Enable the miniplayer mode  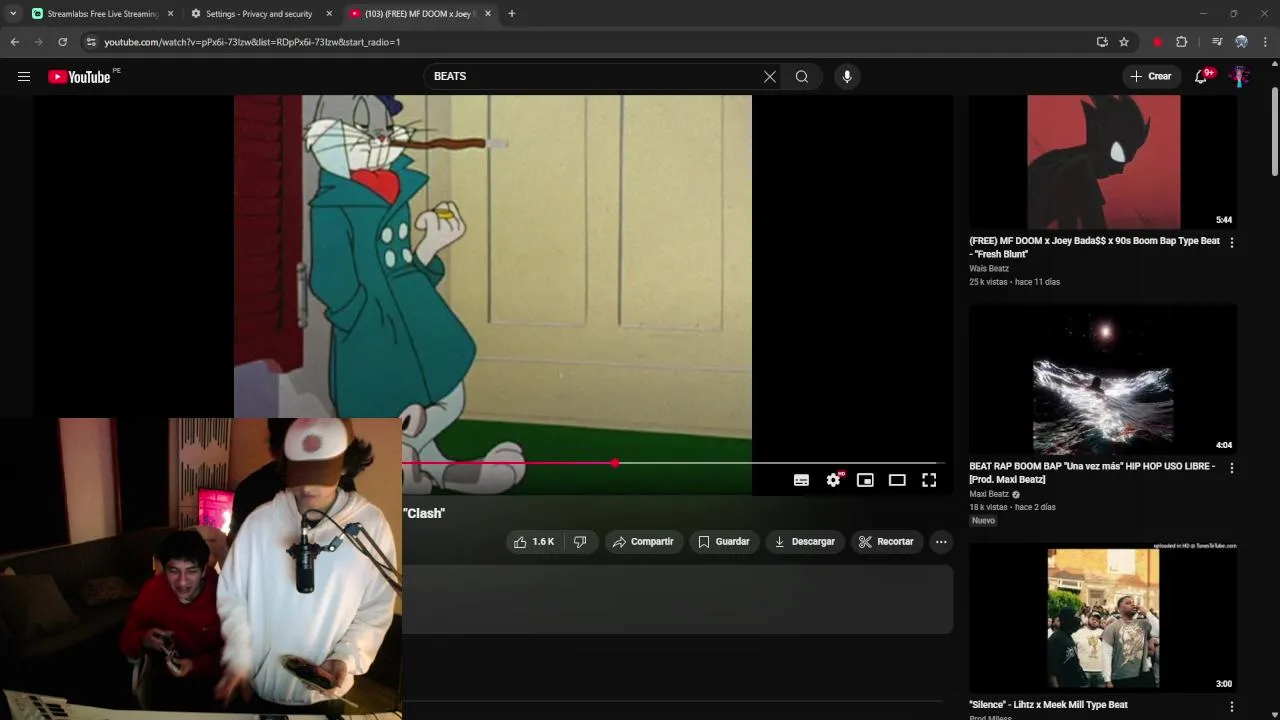tap(865, 480)
